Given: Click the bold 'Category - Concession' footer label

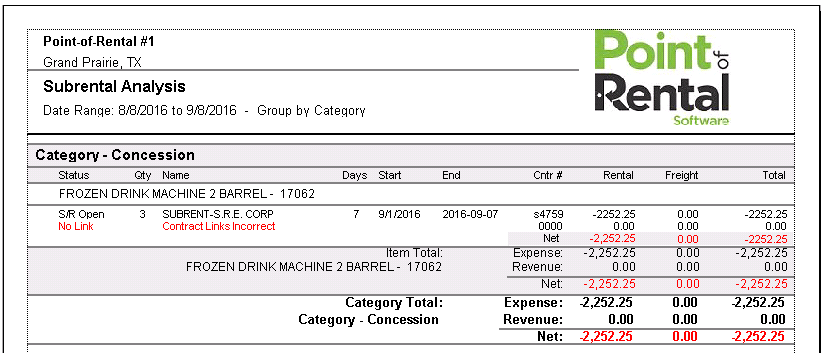Looking at the screenshot, I should pyautogui.click(x=369, y=319).
